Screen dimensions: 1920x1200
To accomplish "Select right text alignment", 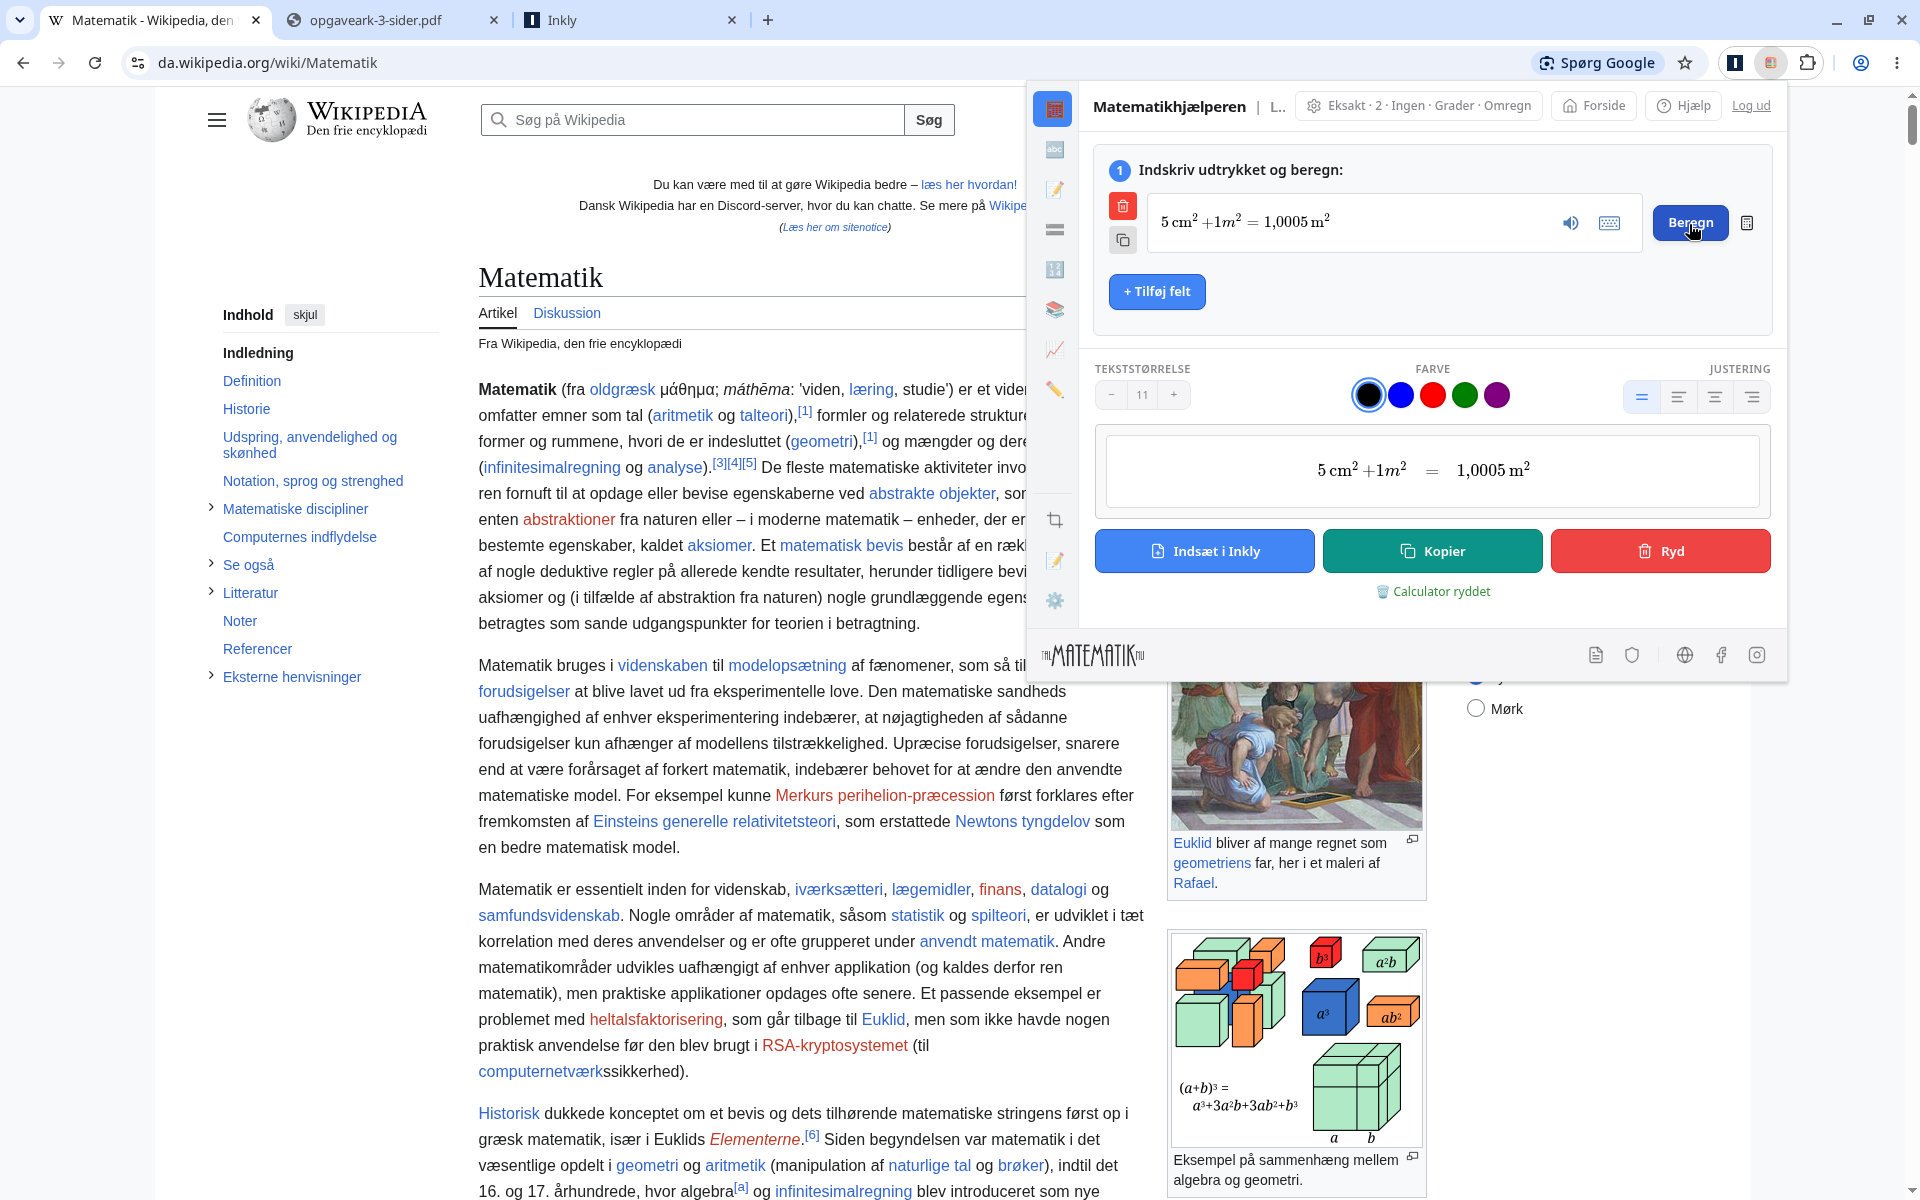I will 1751,397.
